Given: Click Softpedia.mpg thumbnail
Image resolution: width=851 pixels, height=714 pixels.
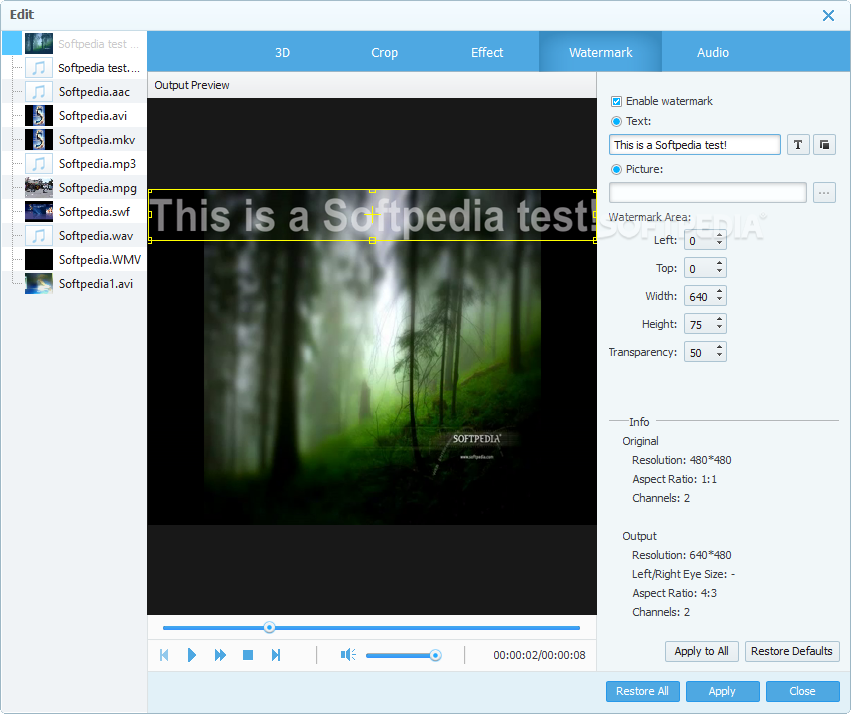Looking at the screenshot, I should click(x=39, y=188).
